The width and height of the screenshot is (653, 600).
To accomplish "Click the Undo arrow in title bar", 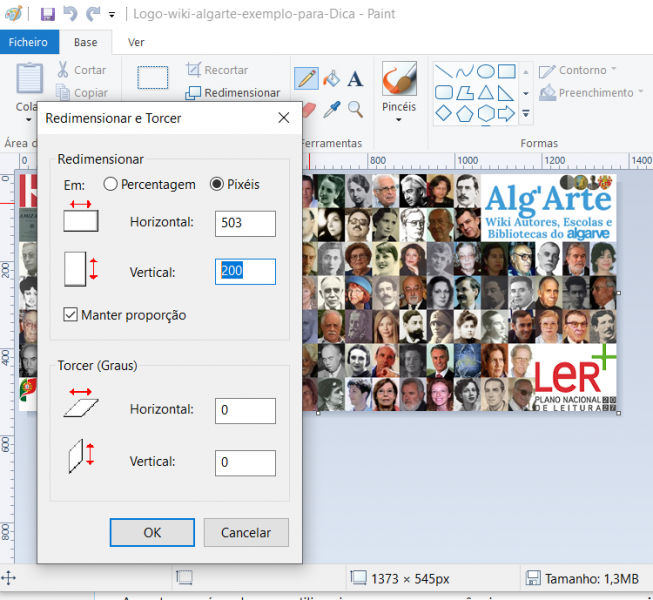I will point(70,14).
